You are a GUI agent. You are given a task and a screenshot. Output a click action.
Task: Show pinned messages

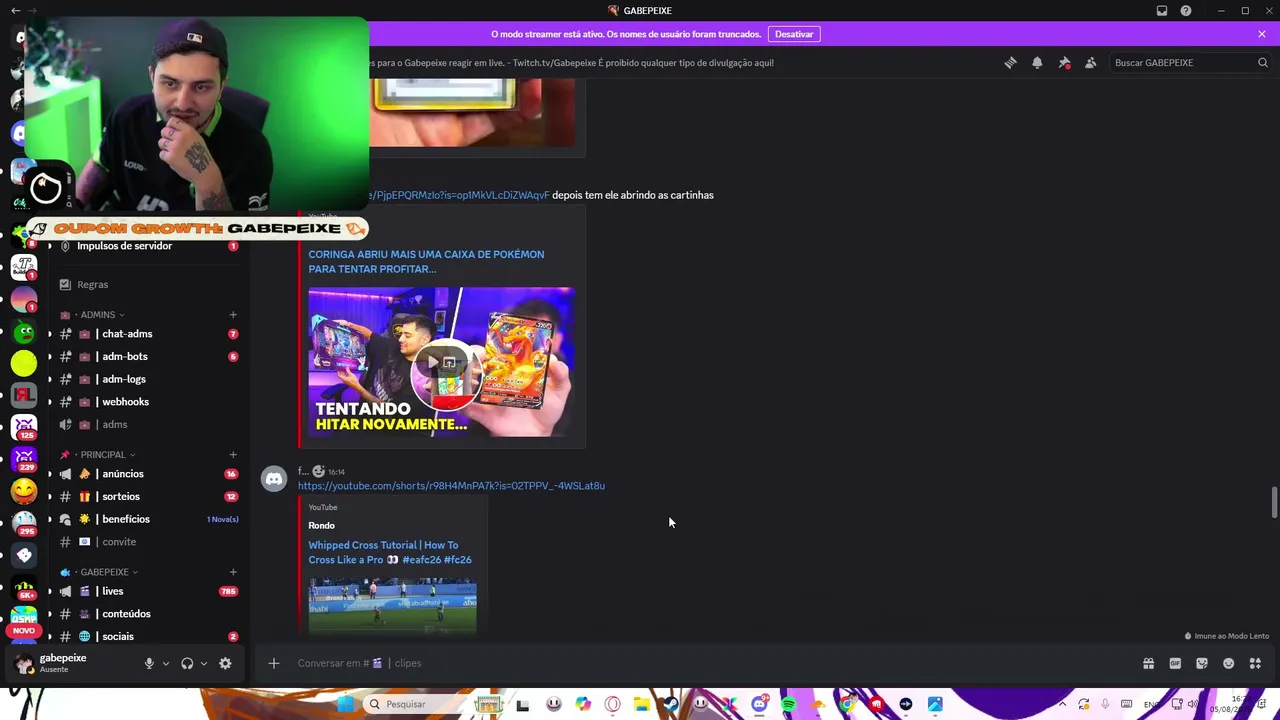[1064, 63]
